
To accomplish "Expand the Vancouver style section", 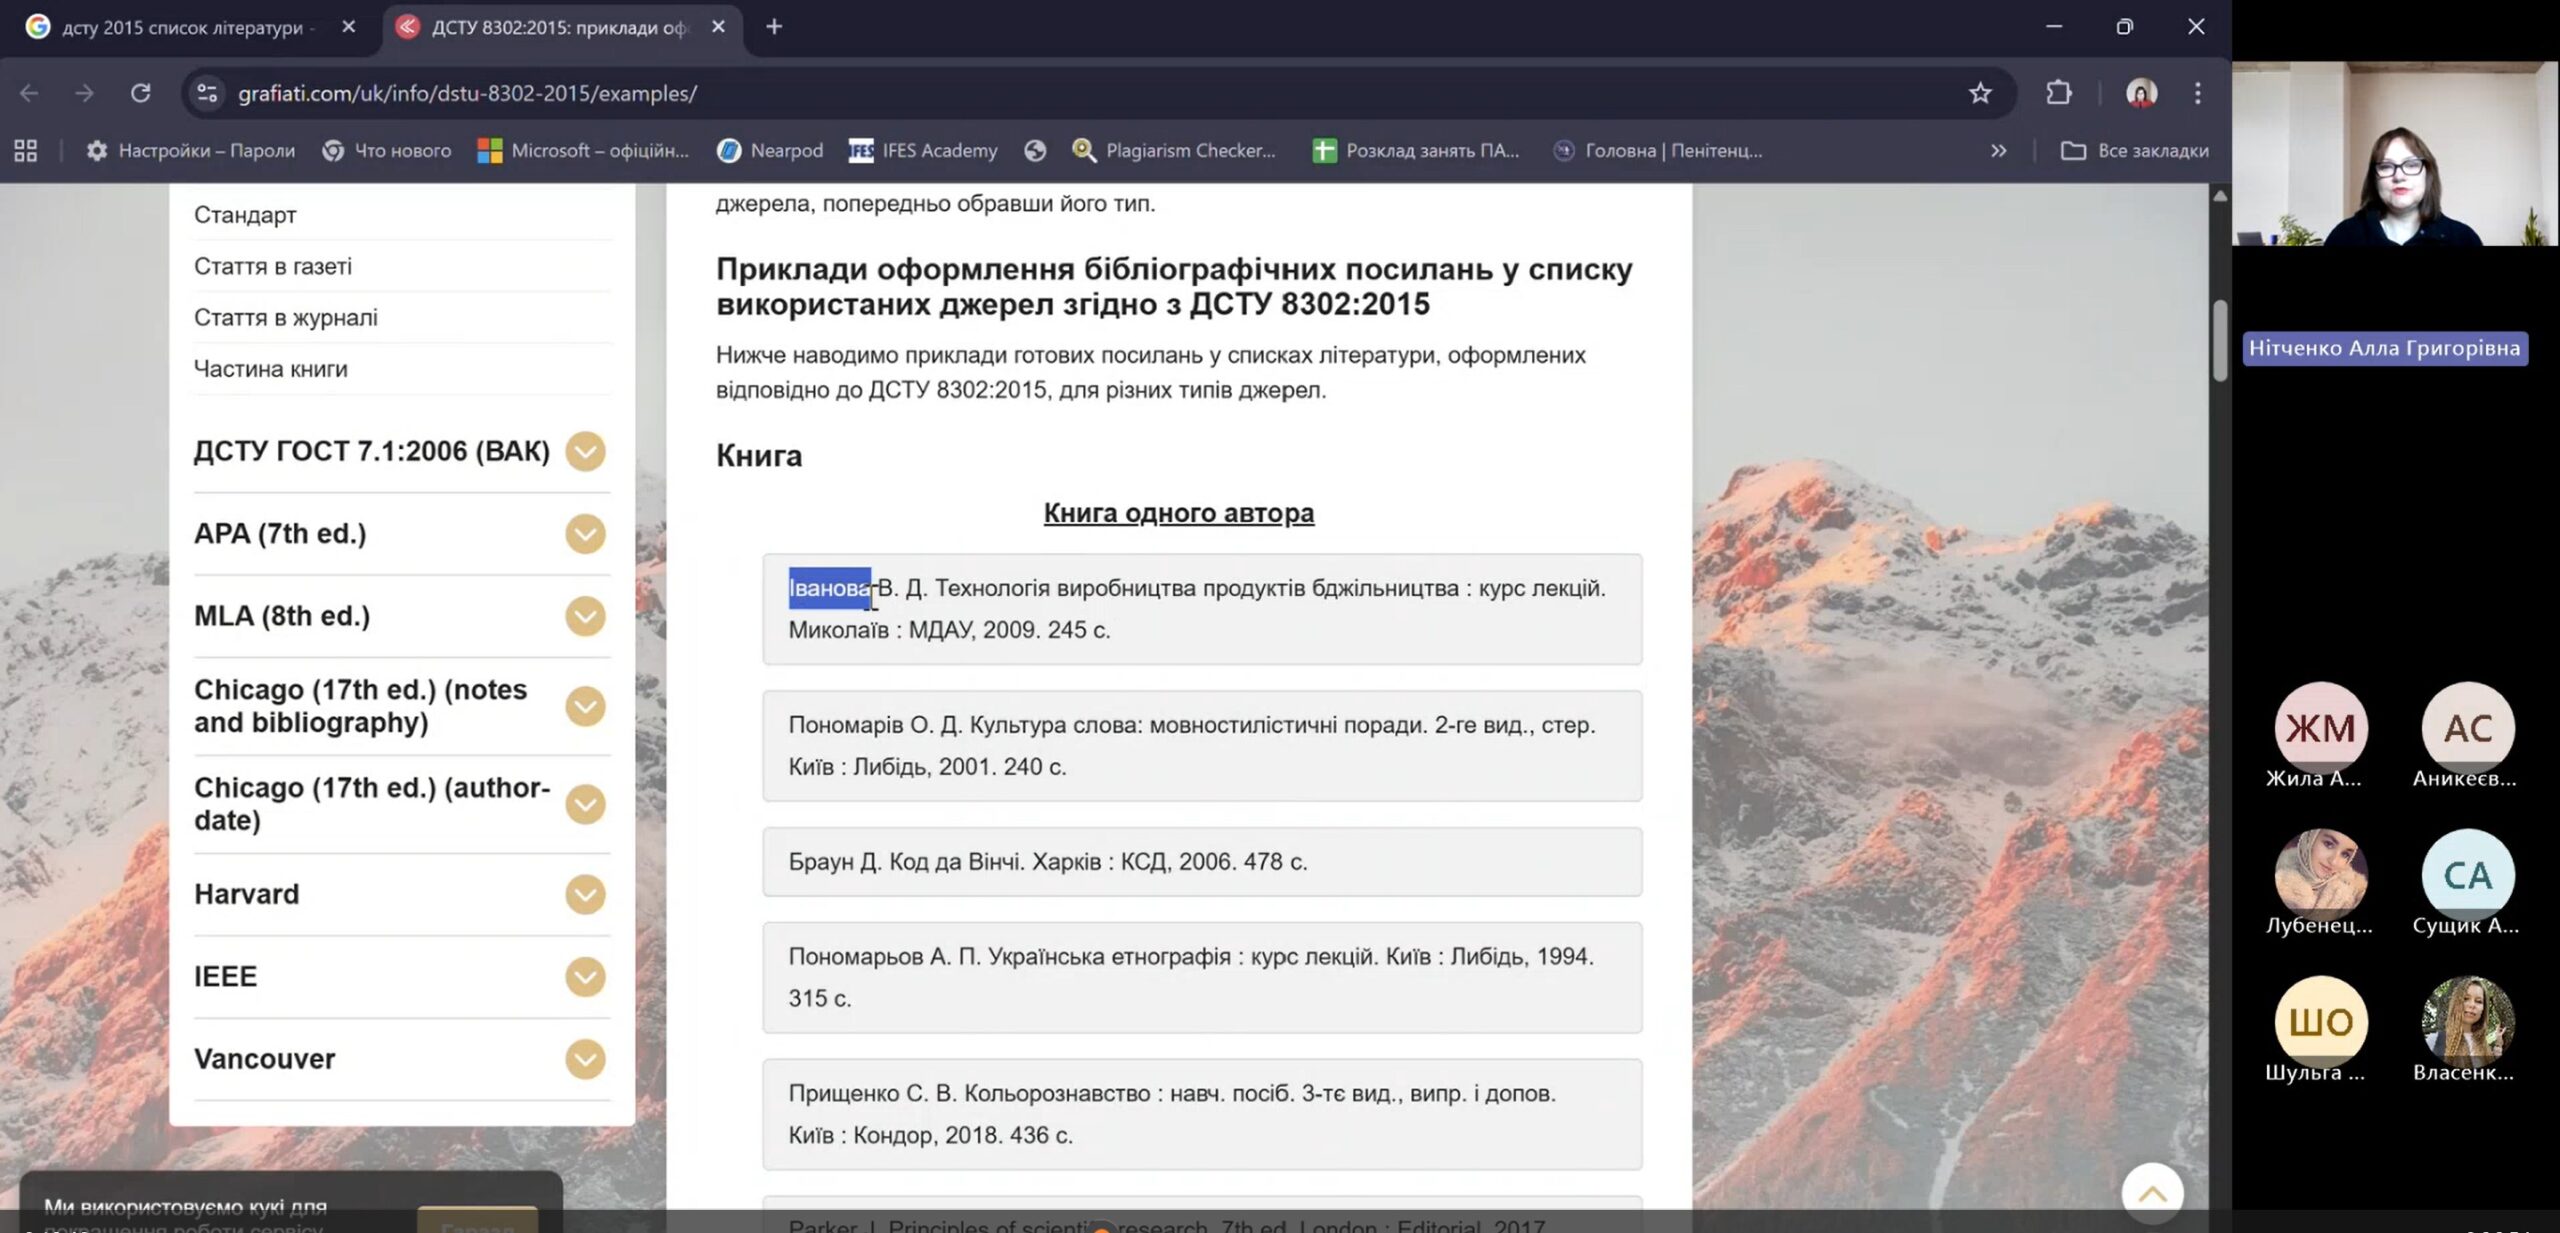I will [x=585, y=1059].
